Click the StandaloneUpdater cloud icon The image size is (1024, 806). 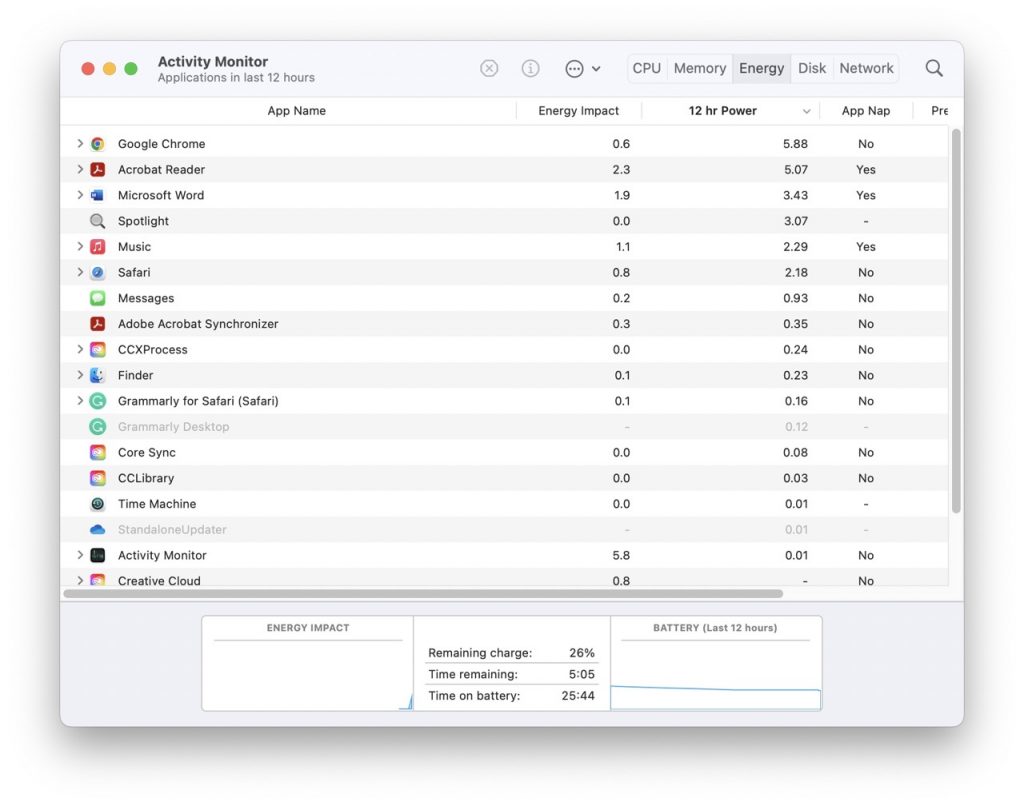tap(98, 529)
